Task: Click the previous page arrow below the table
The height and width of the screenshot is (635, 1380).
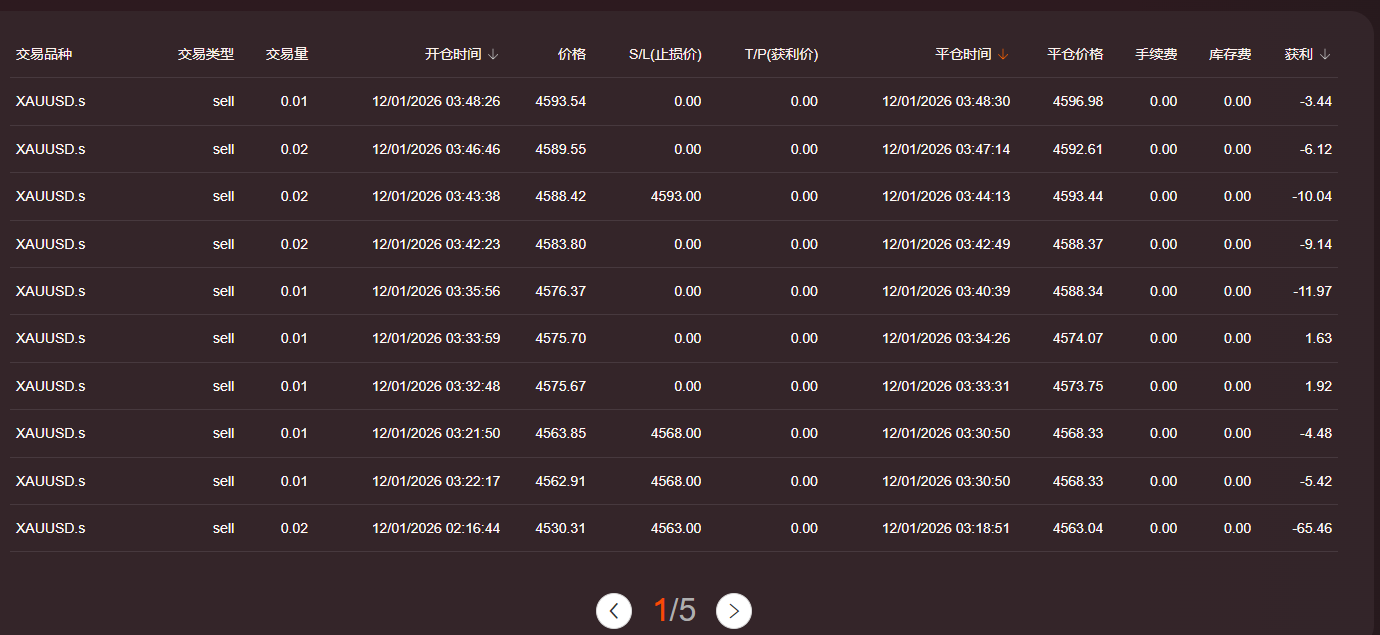Action: [x=614, y=610]
